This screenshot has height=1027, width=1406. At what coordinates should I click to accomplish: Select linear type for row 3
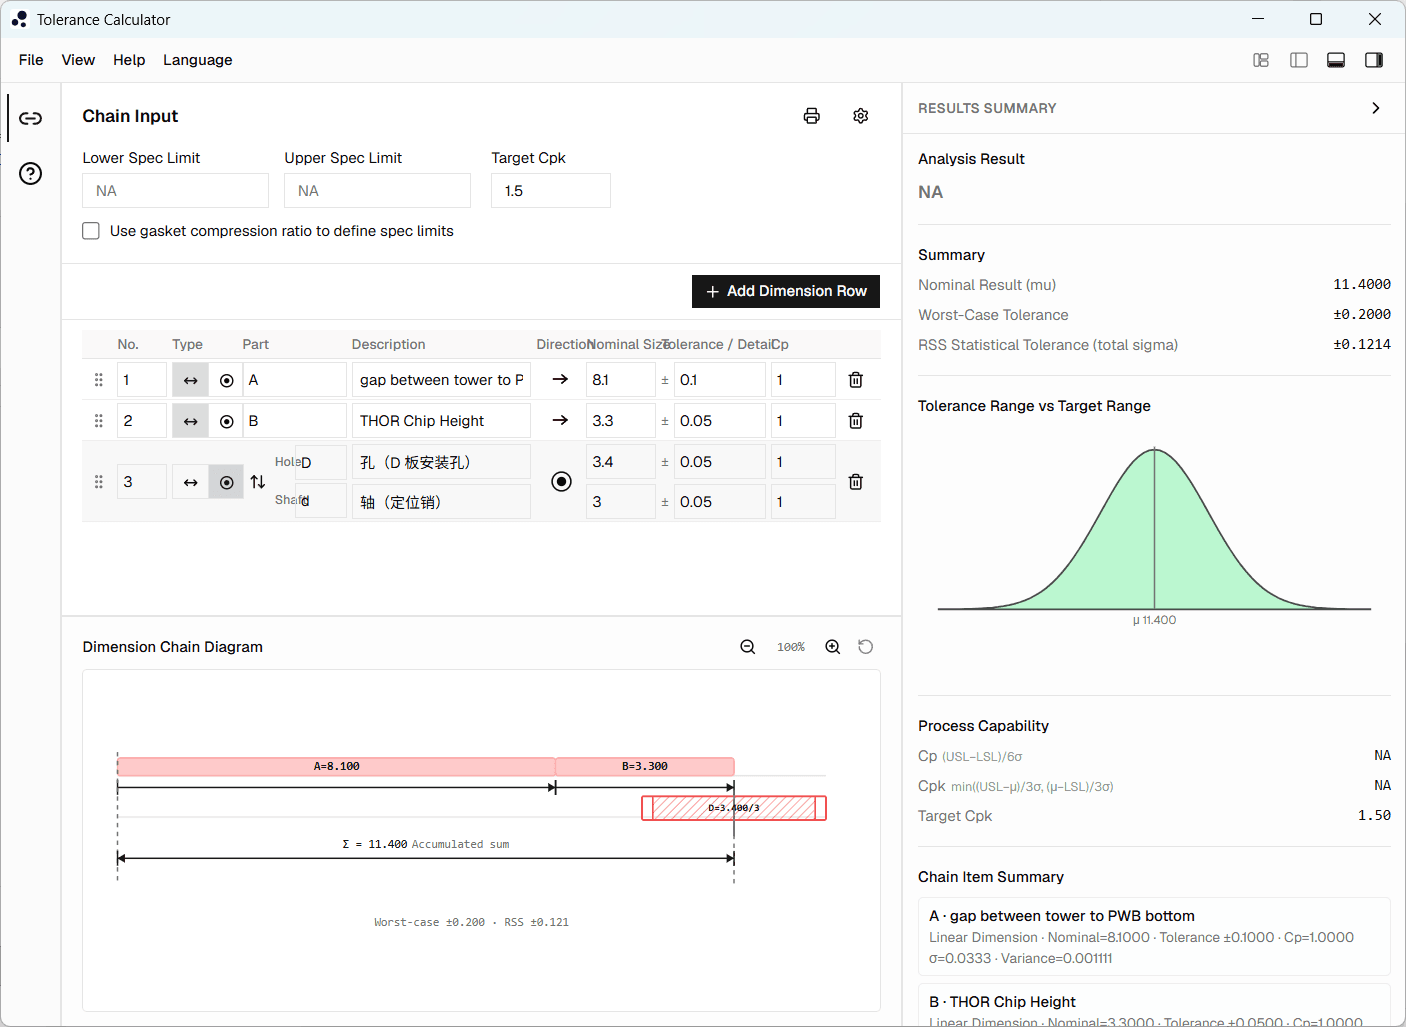(x=190, y=482)
